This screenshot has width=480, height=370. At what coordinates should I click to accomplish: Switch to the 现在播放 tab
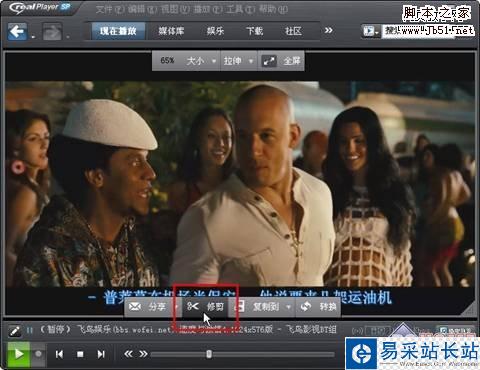(x=118, y=31)
